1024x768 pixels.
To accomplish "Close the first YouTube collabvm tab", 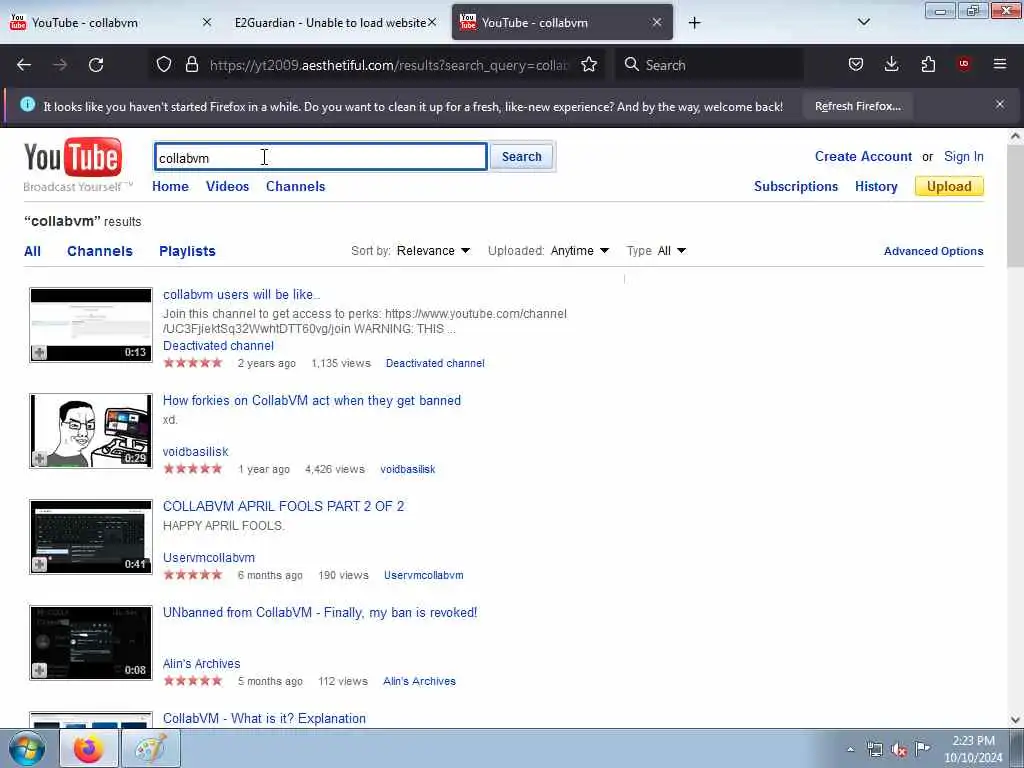I will tap(207, 22).
